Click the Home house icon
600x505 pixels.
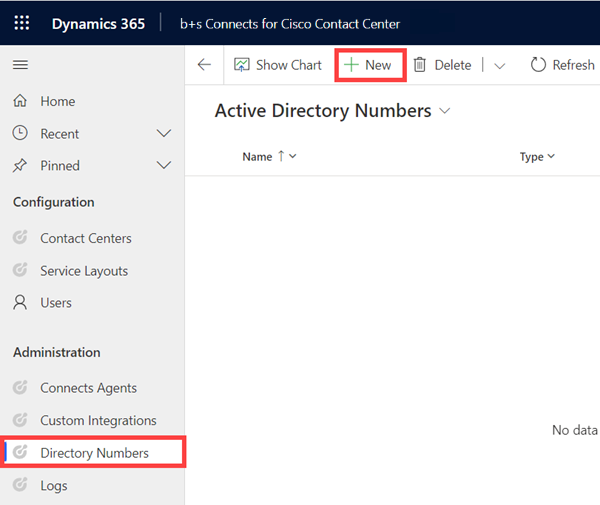(x=20, y=101)
